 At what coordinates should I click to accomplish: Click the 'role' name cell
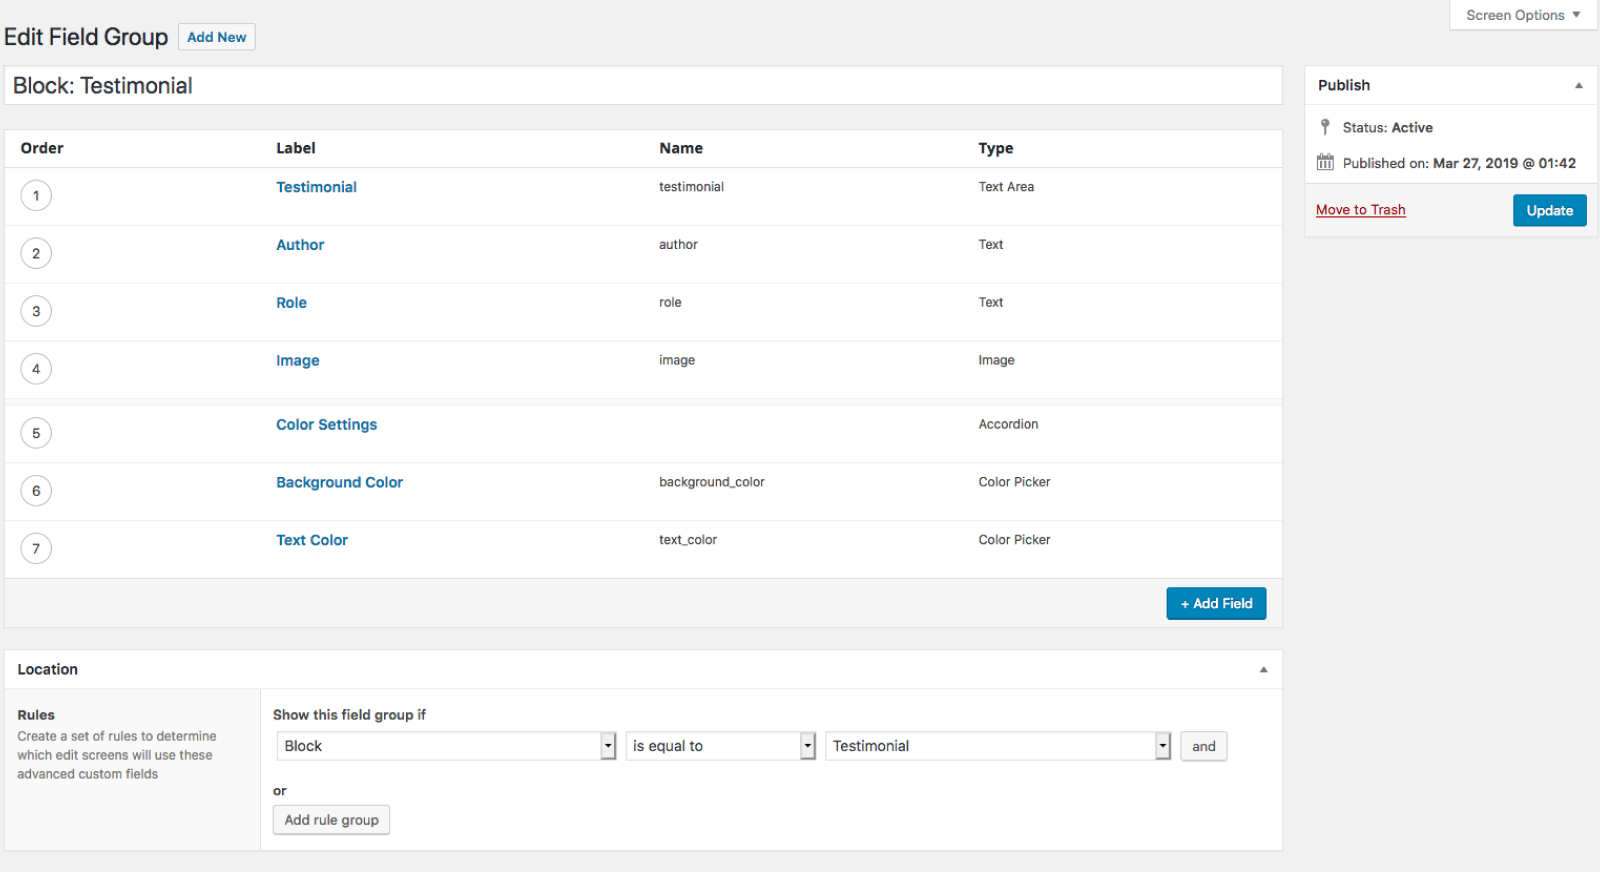(x=670, y=303)
